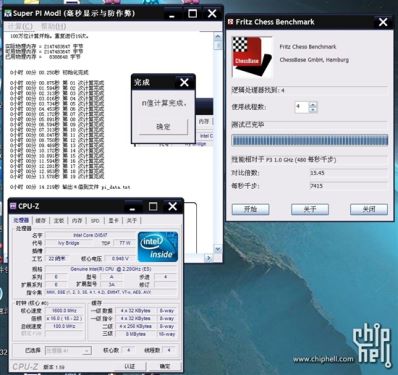Viewport: 398px width, 375px height.
Task: Open the processor selection dropdown in CPU-Z
Action: 68,350
